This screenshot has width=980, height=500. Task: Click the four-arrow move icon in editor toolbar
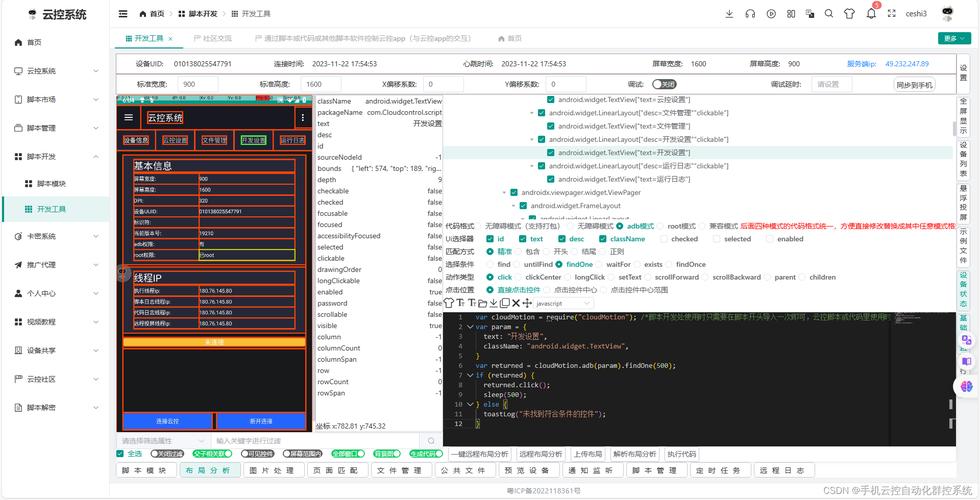click(527, 303)
